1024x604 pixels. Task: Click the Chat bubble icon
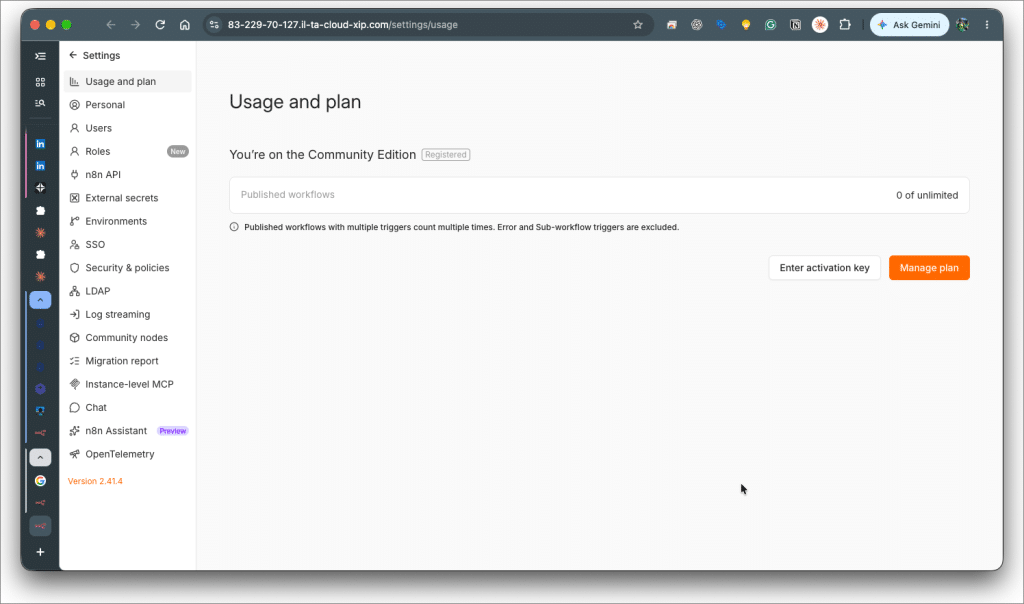[x=74, y=407]
